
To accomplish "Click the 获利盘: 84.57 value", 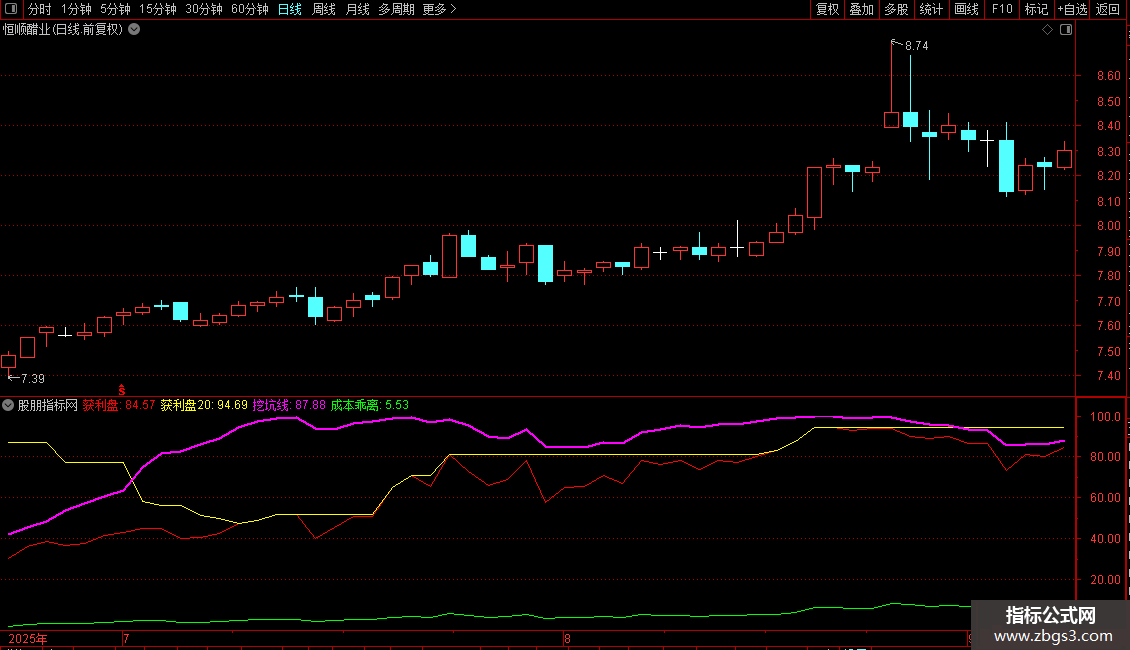I will pos(119,405).
